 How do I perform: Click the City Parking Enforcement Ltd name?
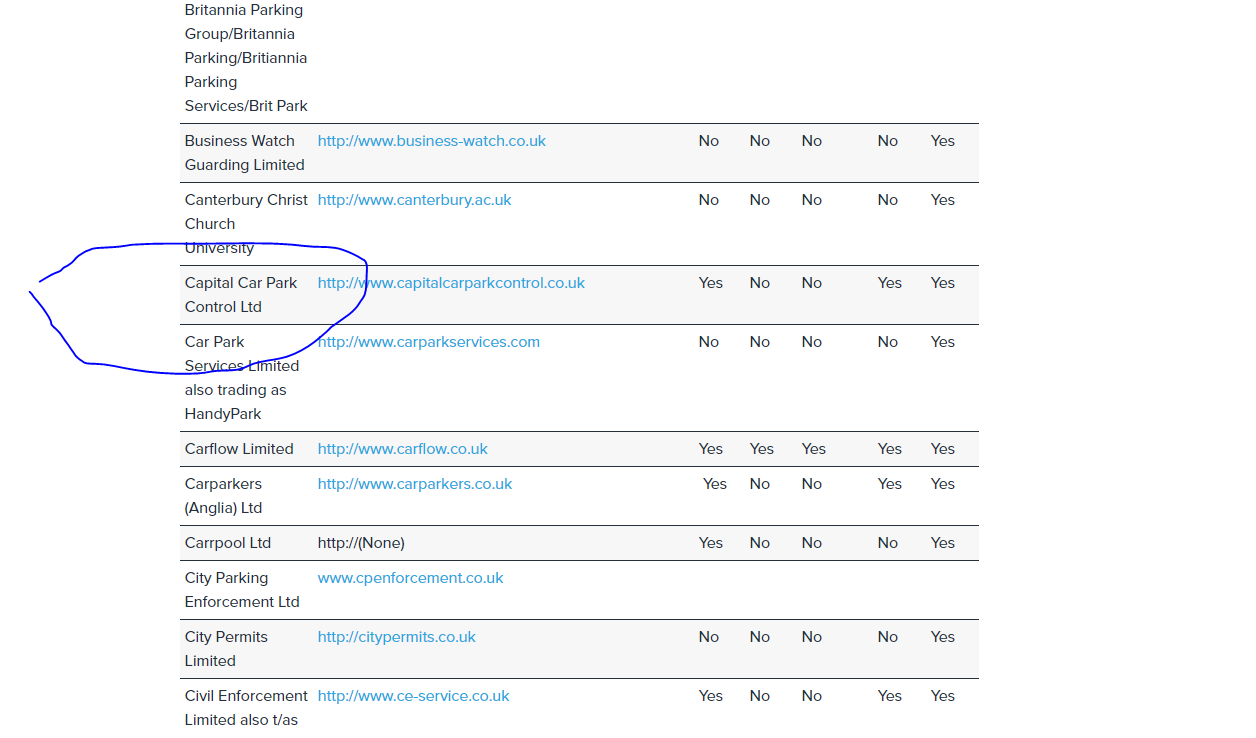(242, 590)
